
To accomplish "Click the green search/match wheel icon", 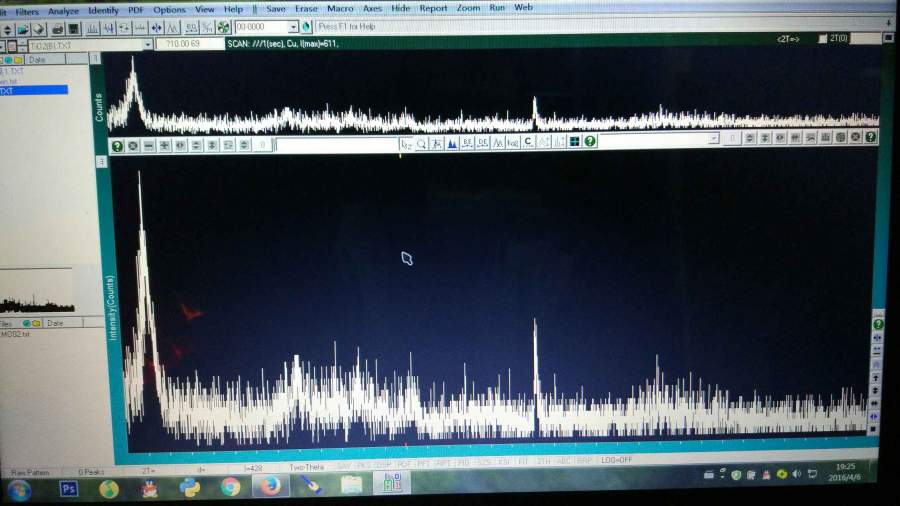I will pyautogui.click(x=223, y=27).
